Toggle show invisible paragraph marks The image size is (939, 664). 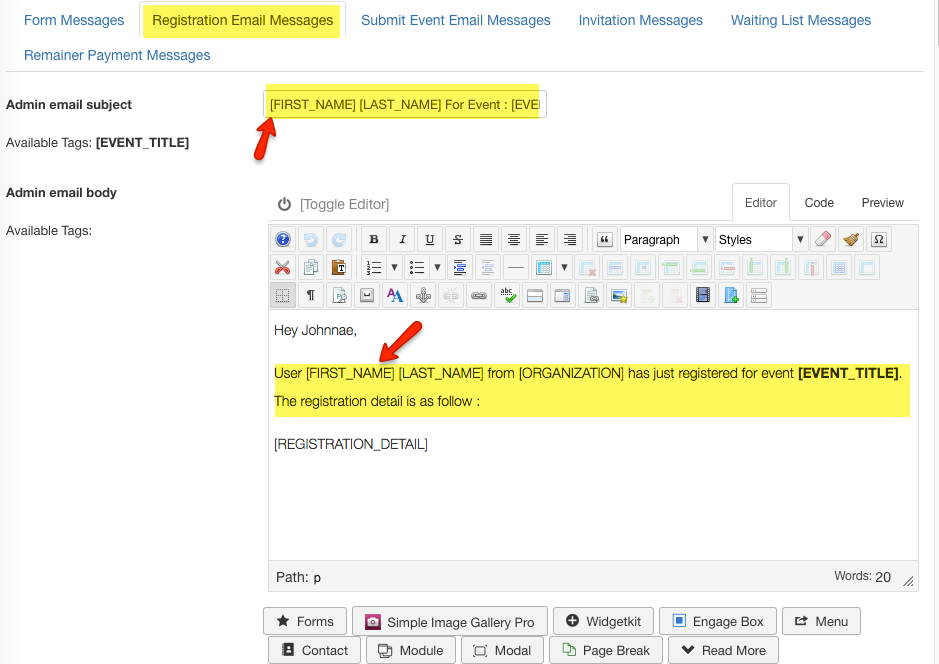312,294
